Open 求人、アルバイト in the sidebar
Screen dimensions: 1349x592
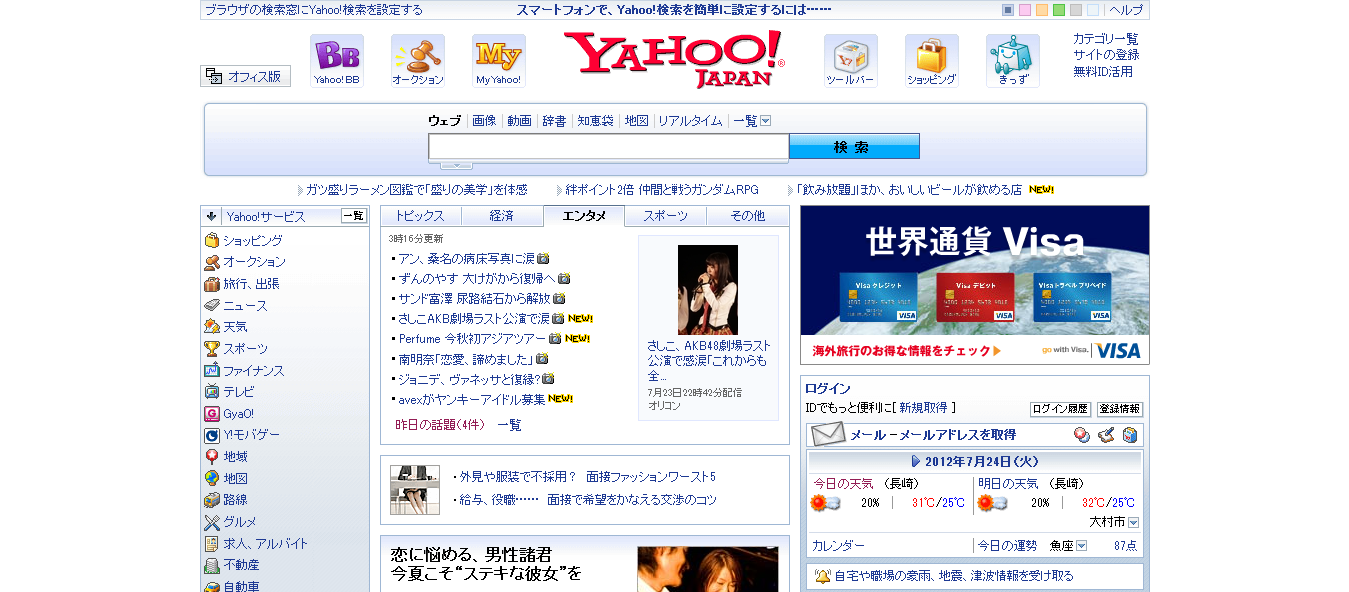tap(265, 544)
